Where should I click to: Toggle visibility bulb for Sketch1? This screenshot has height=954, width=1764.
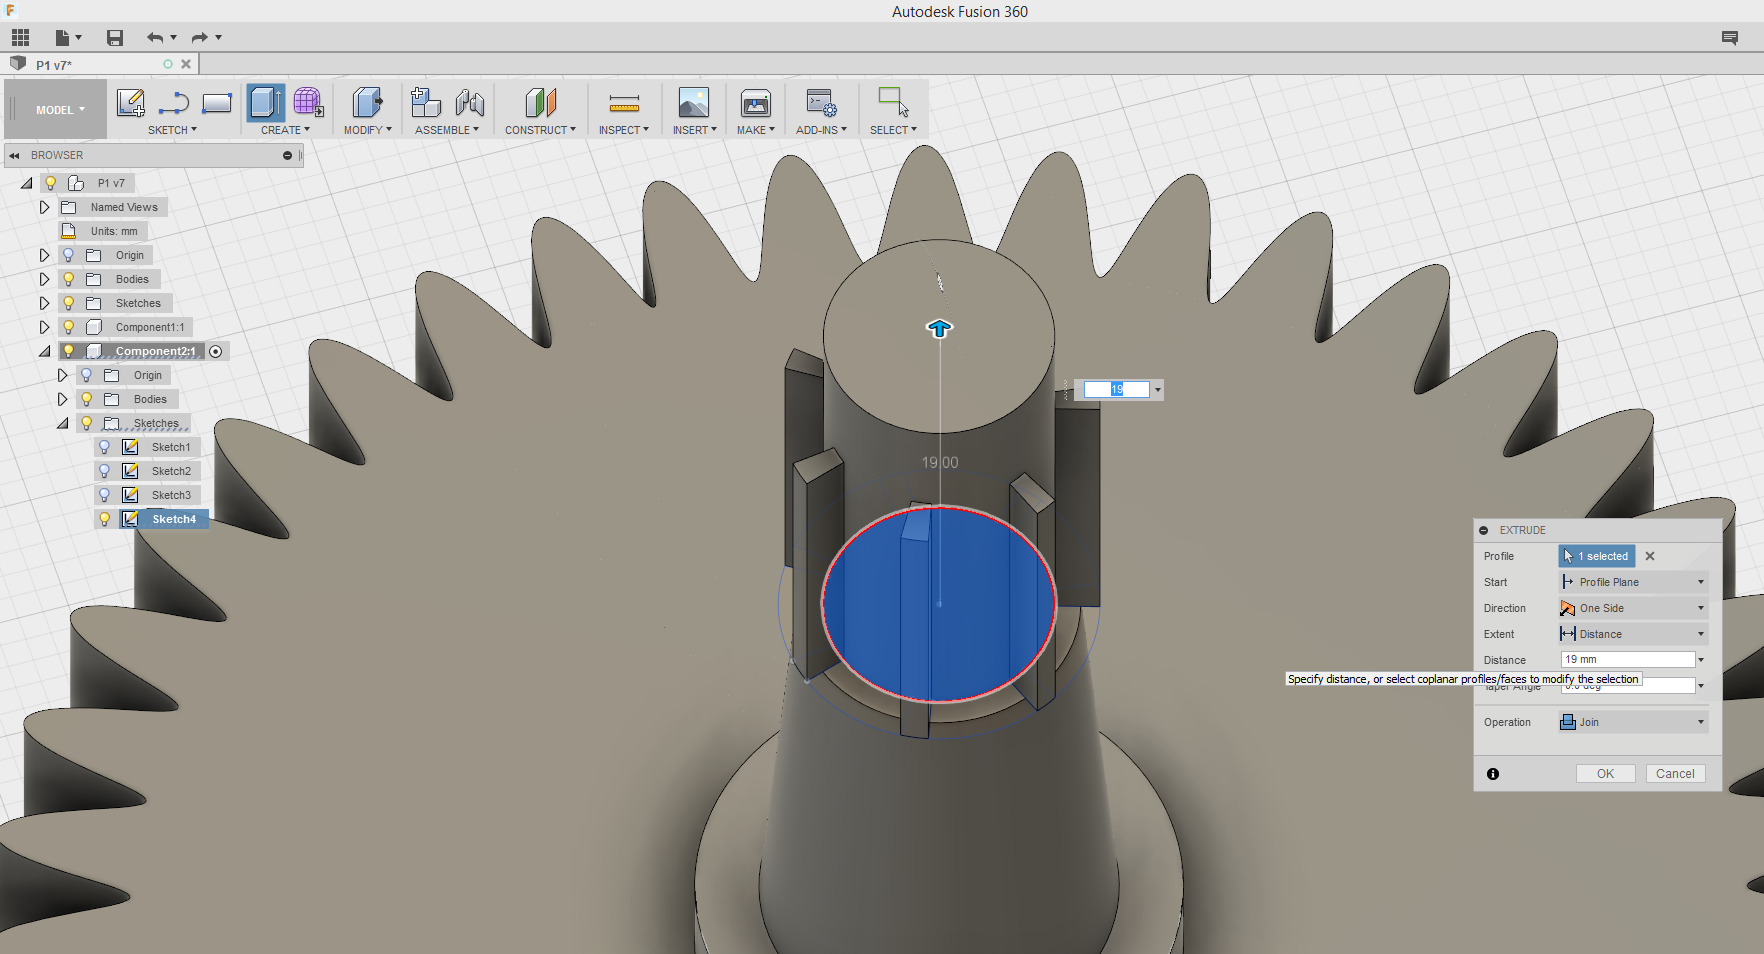point(105,447)
